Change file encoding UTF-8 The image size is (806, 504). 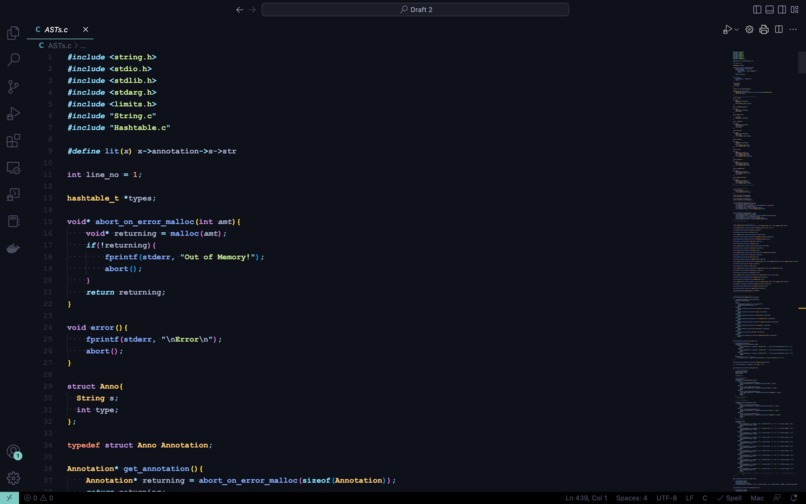(x=666, y=498)
